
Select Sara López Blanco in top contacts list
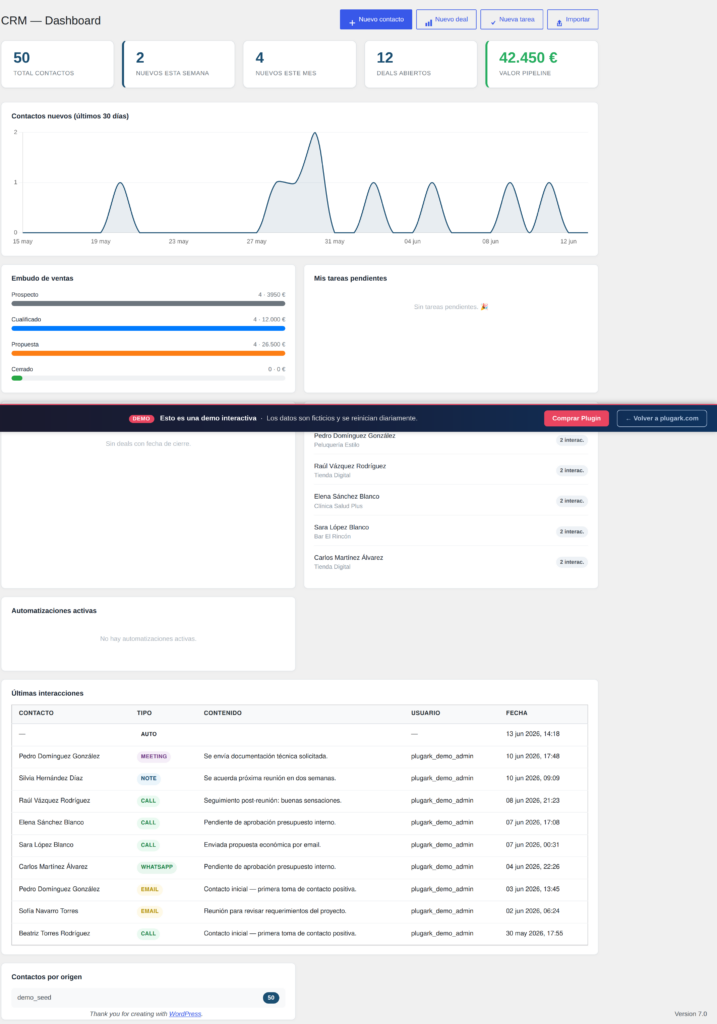[x=341, y=527]
